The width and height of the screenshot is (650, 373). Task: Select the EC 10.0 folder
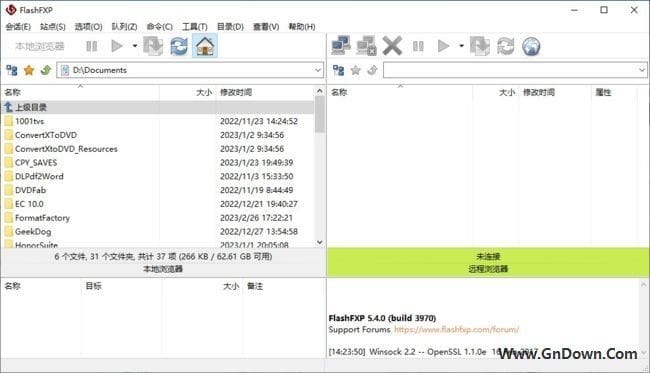158,204
